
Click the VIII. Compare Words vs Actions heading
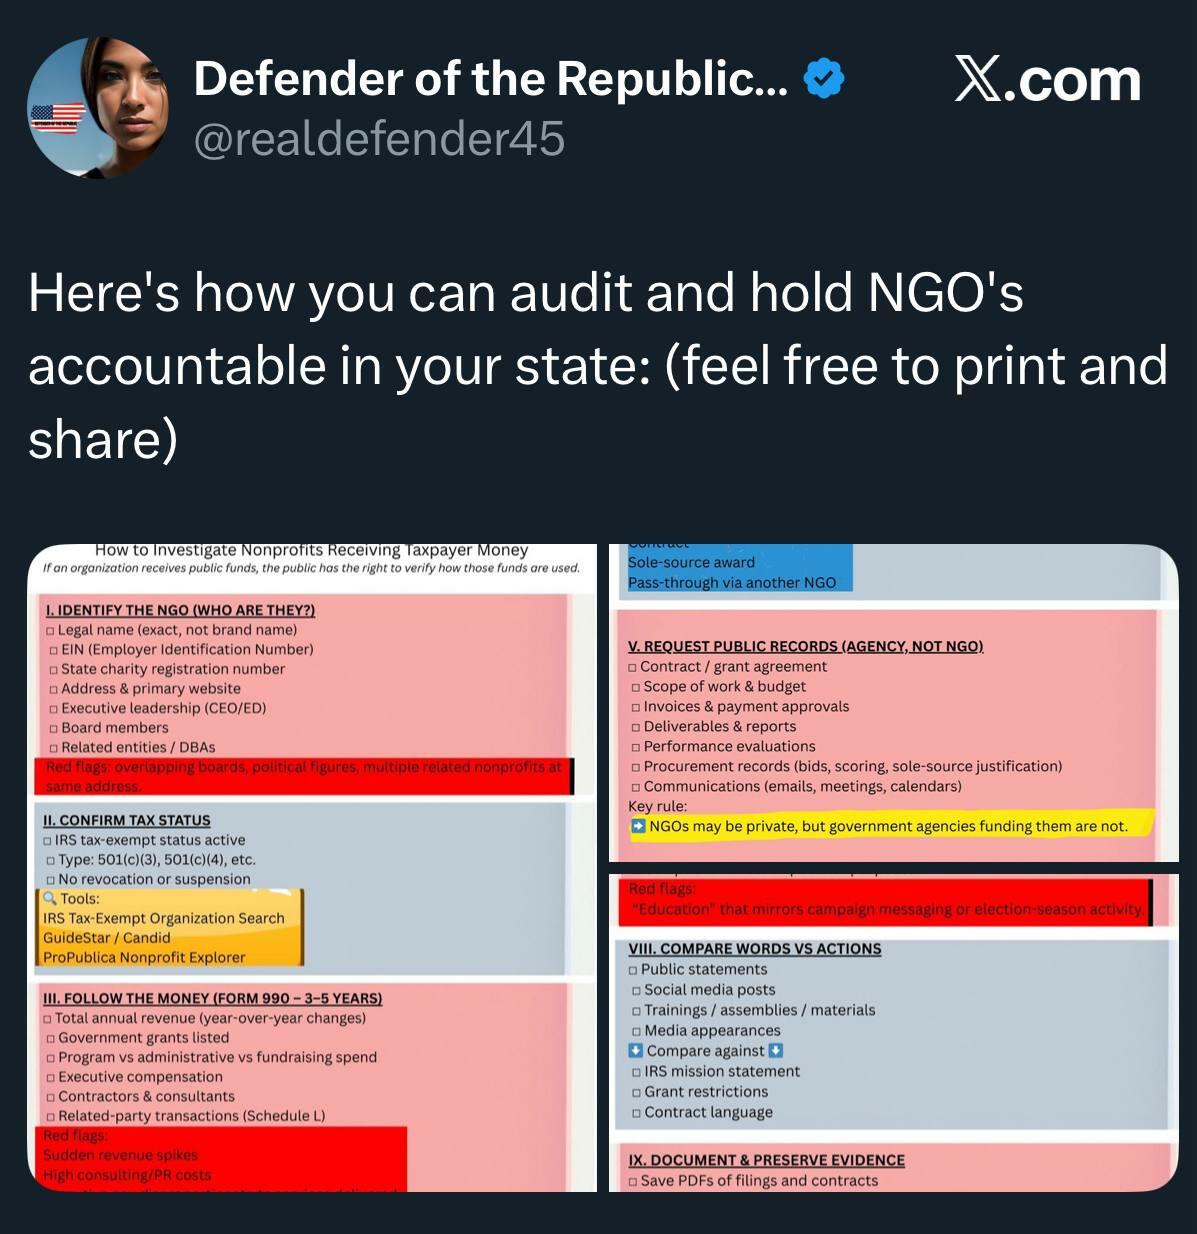(x=754, y=948)
